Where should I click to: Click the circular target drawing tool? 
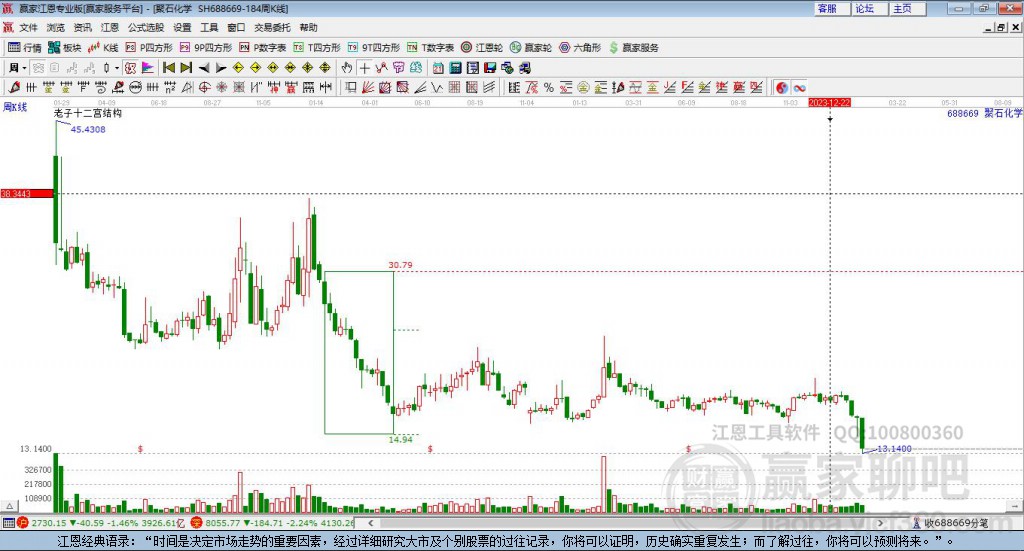tap(204, 87)
